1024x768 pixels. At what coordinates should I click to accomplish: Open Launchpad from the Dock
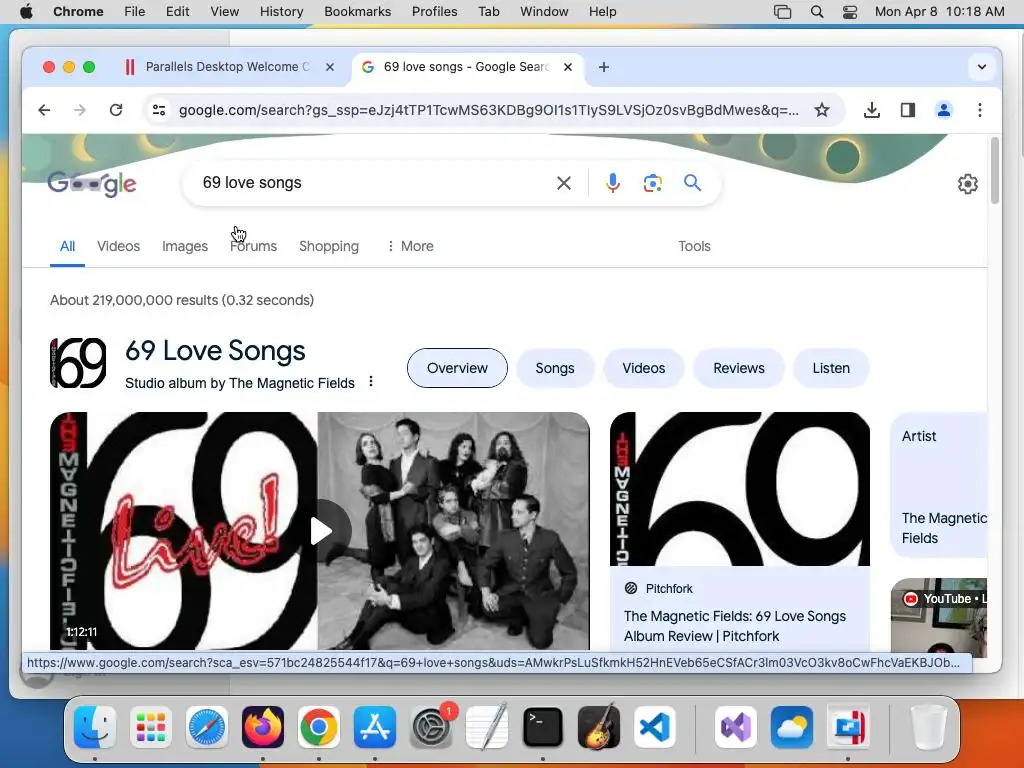pos(151,727)
